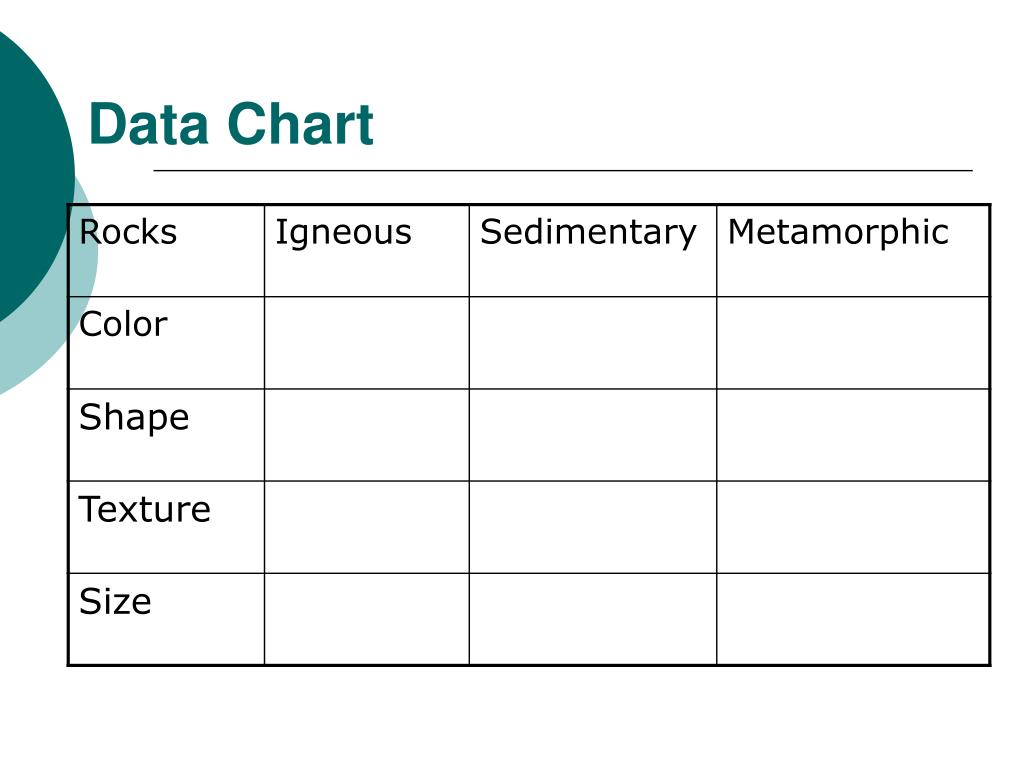Click the empty Sedimentary Color cell
Screen dimensions: 1024x768
[593, 343]
